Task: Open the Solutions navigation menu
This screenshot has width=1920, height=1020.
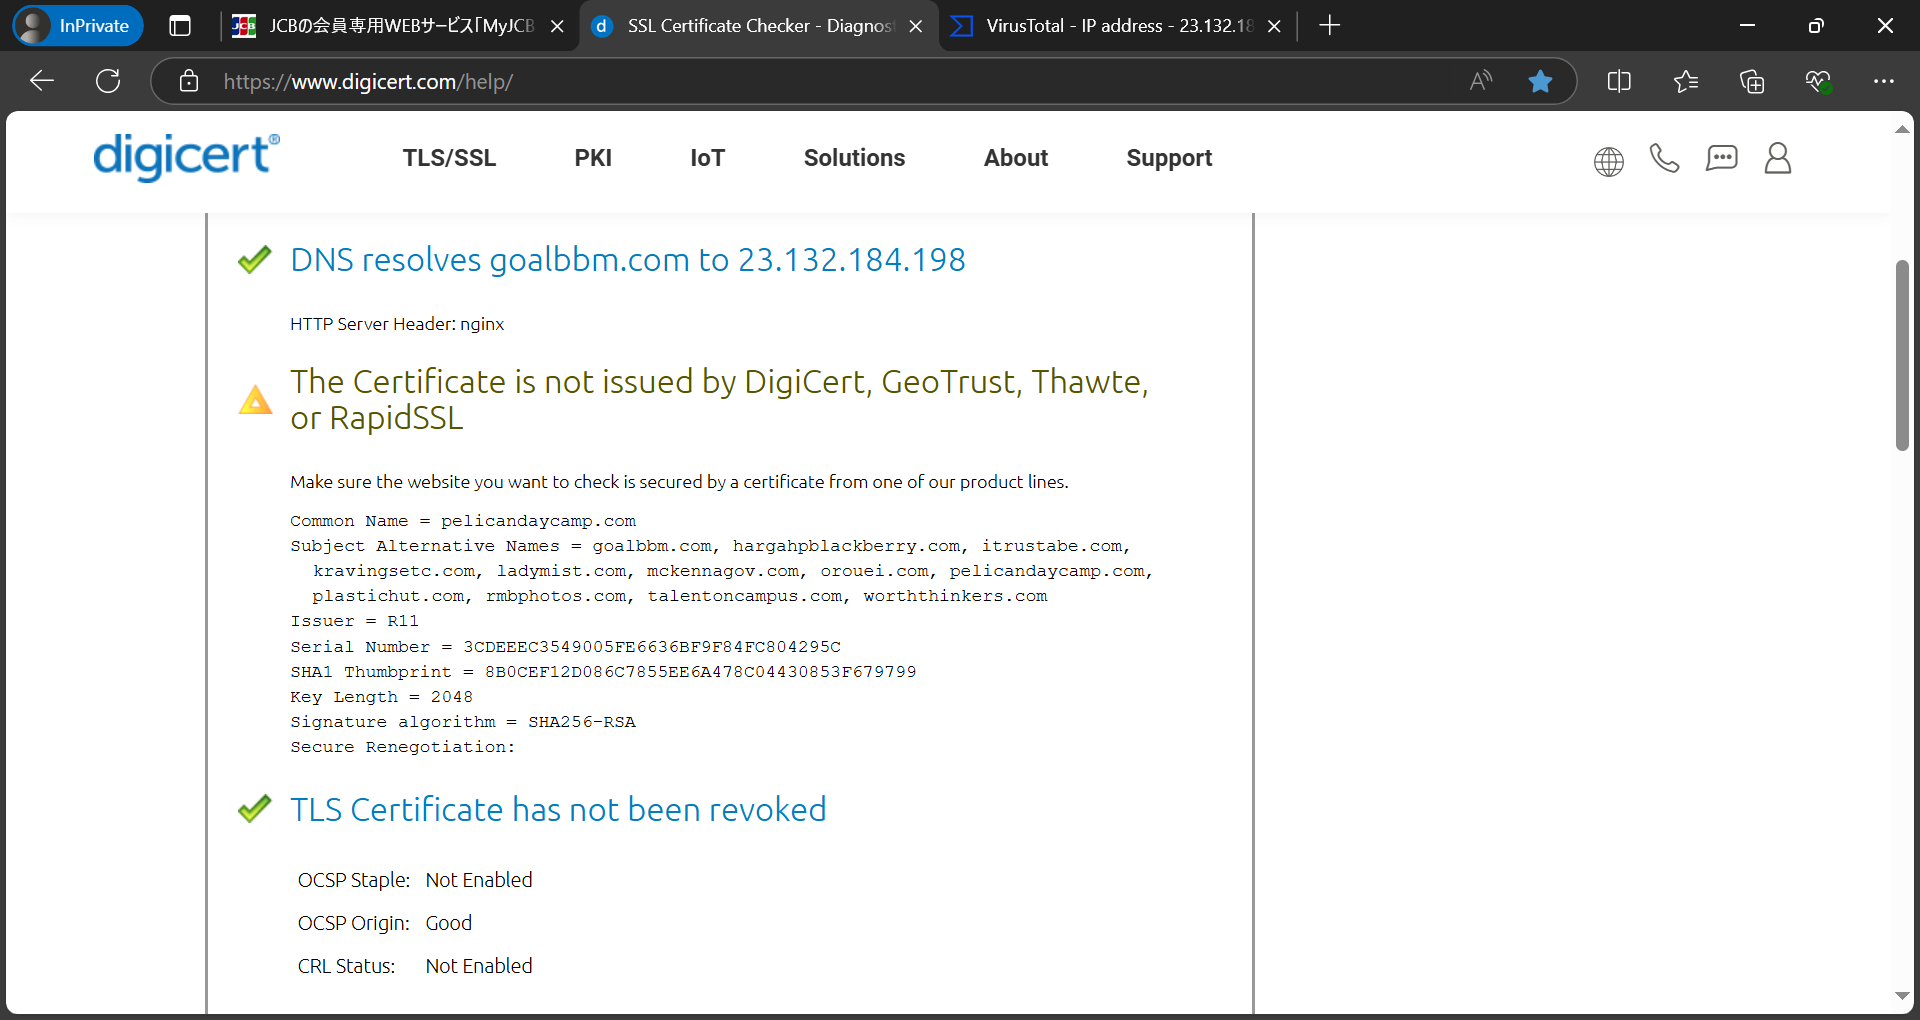Action: (854, 158)
